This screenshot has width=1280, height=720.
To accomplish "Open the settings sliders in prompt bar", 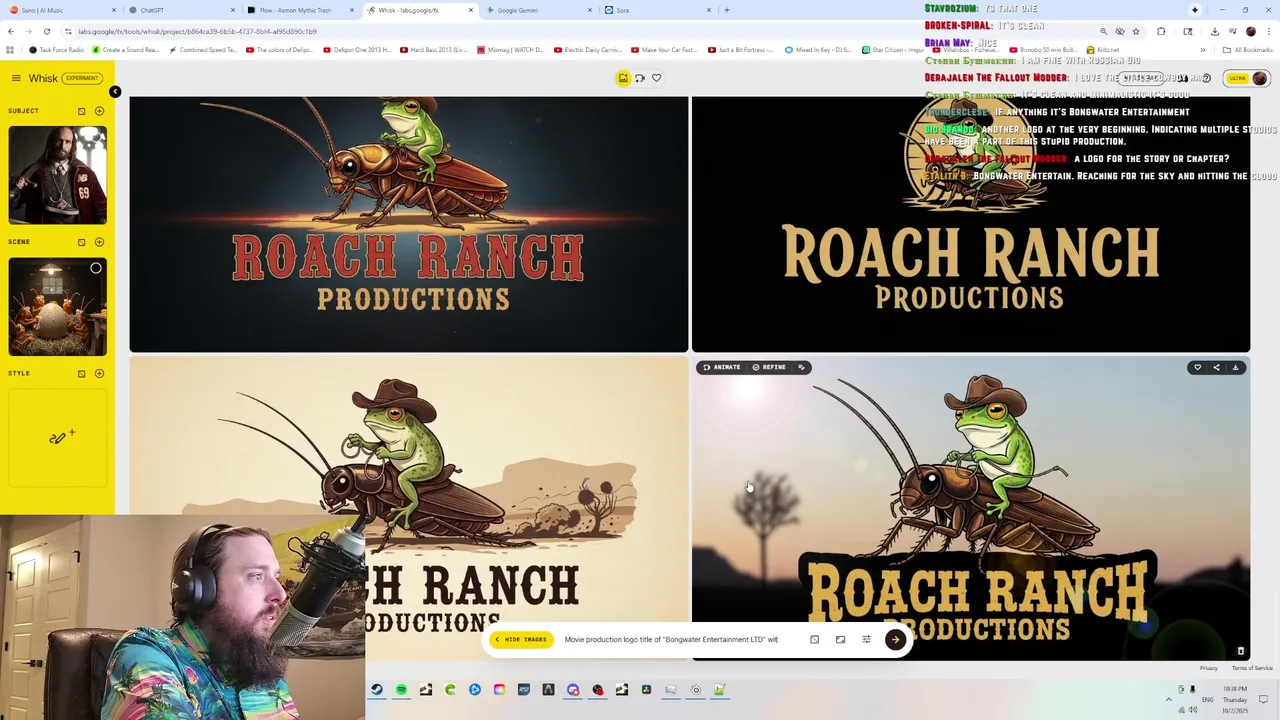I will (x=866, y=640).
